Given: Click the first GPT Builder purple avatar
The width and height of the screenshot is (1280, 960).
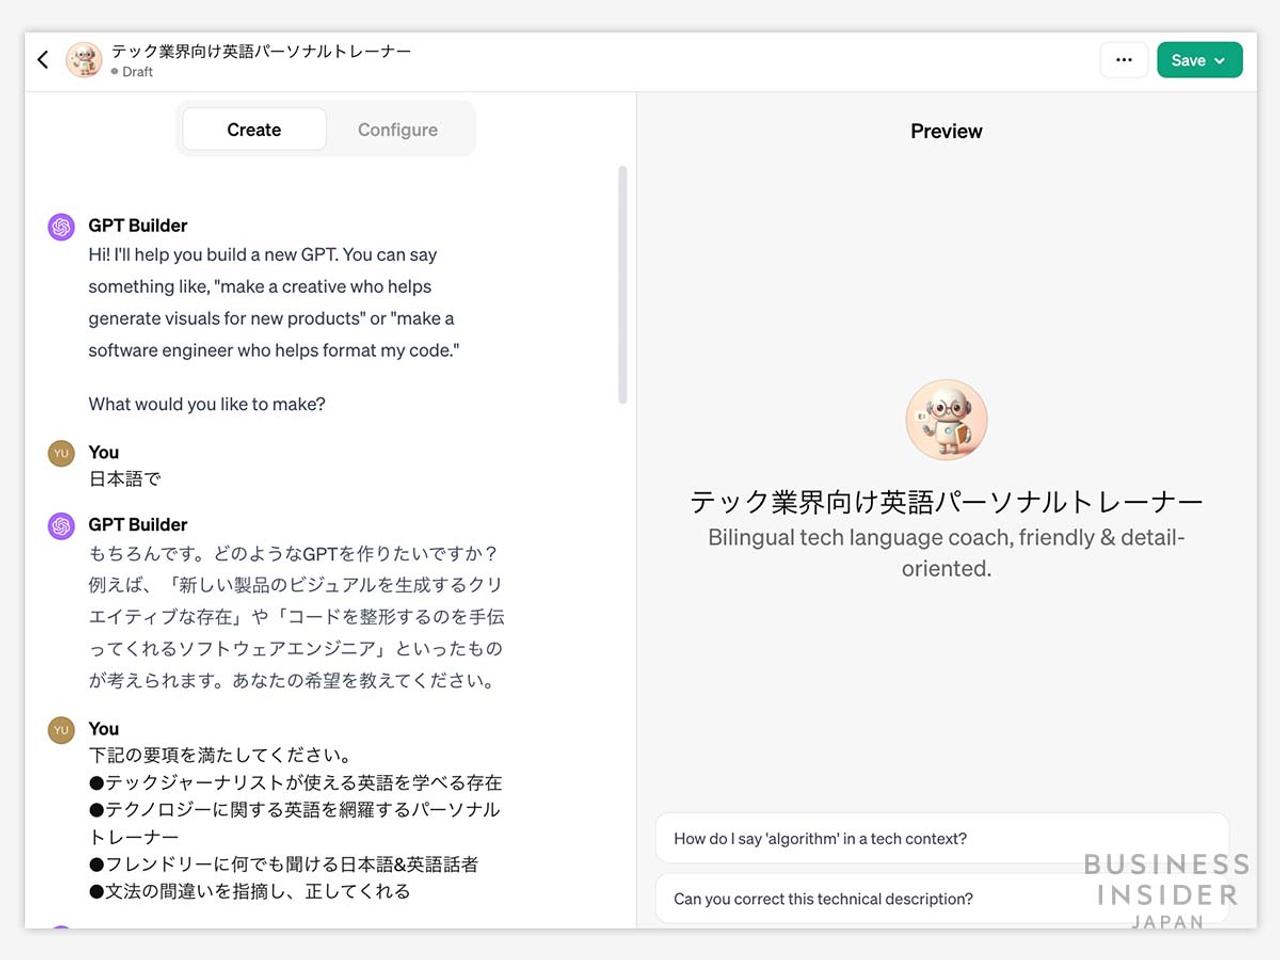Looking at the screenshot, I should 61,227.
